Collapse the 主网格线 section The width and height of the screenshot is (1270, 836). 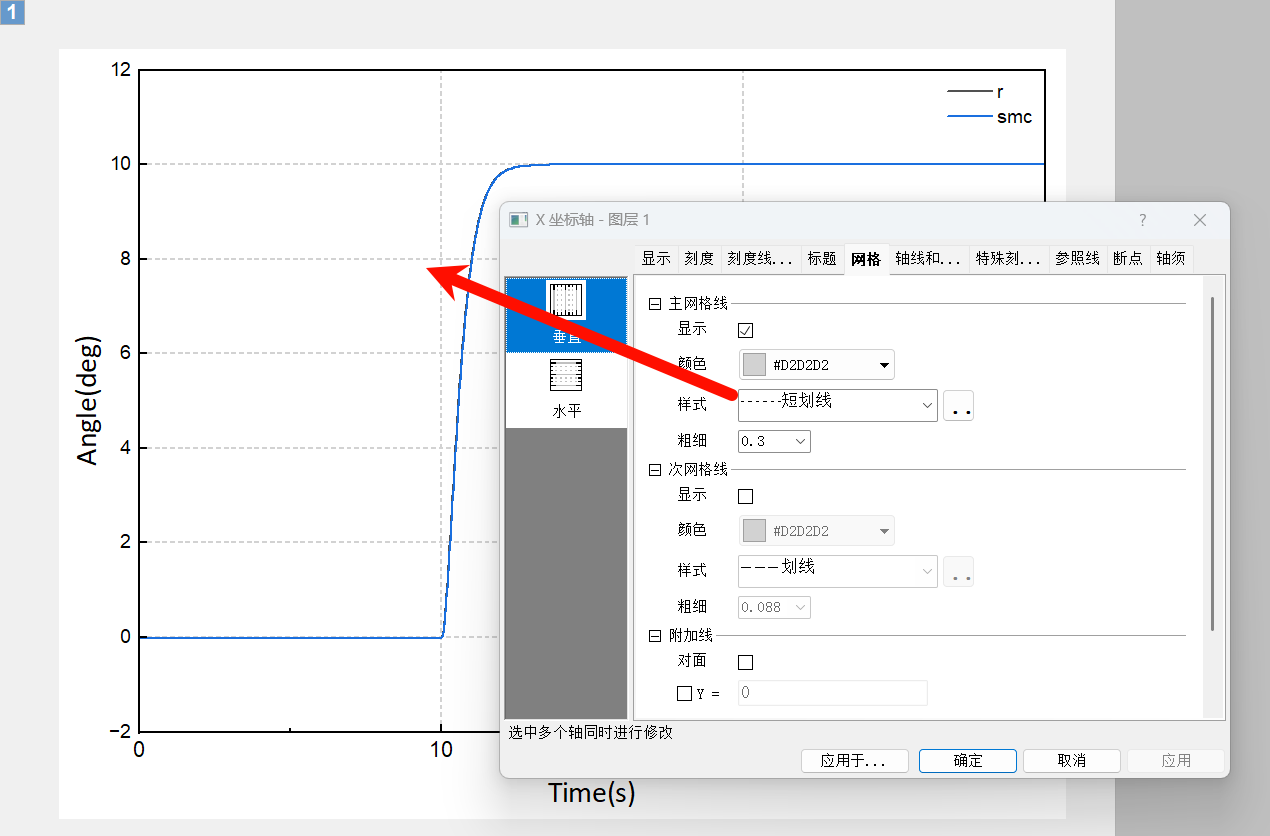coord(655,304)
